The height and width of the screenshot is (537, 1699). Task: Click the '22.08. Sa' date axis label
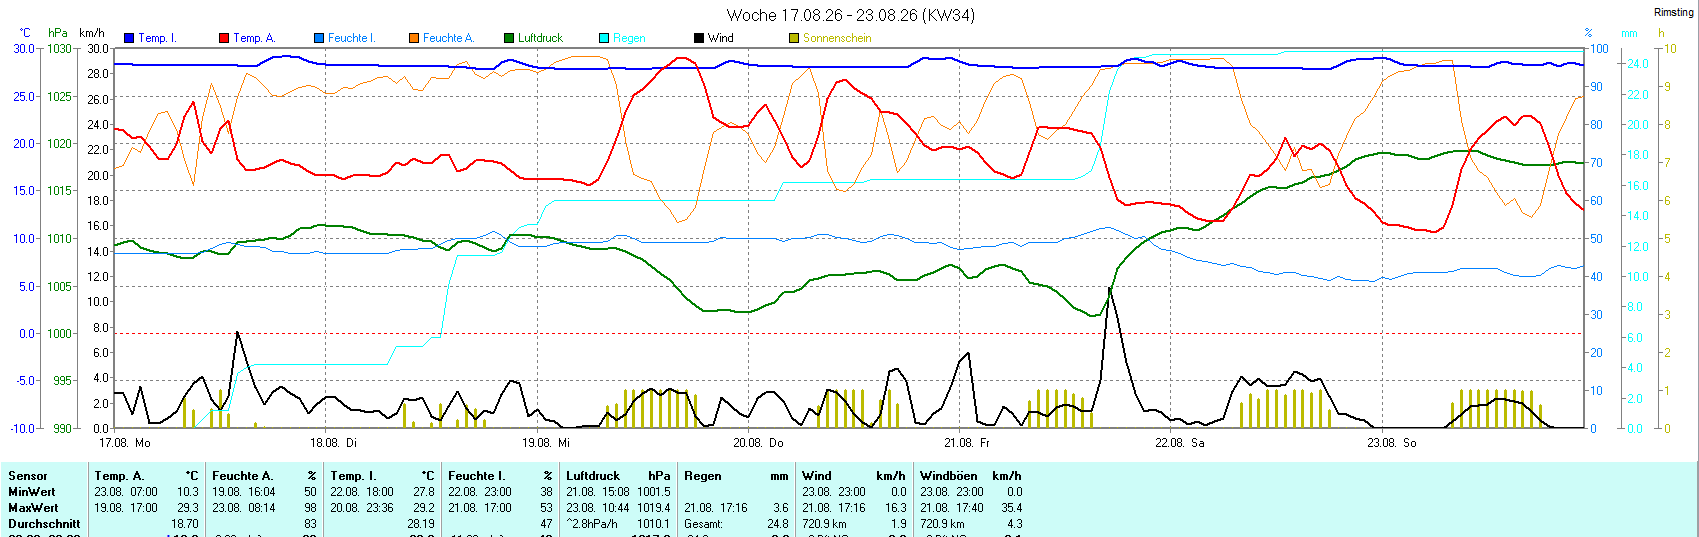pyautogui.click(x=1180, y=442)
